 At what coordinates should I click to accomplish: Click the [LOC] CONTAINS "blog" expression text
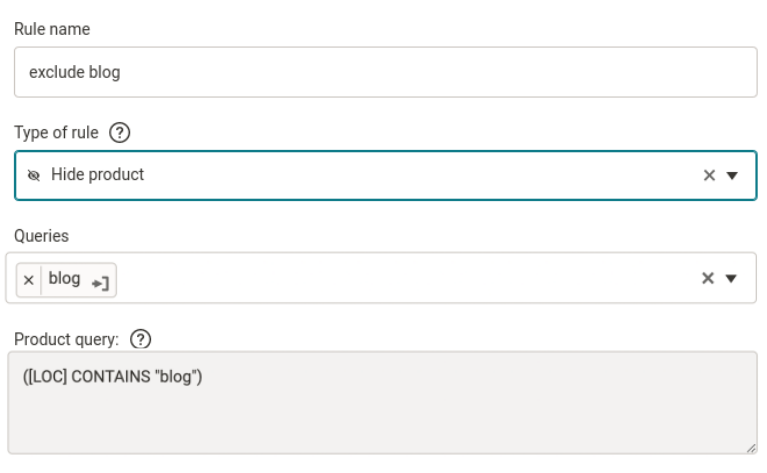point(113,377)
